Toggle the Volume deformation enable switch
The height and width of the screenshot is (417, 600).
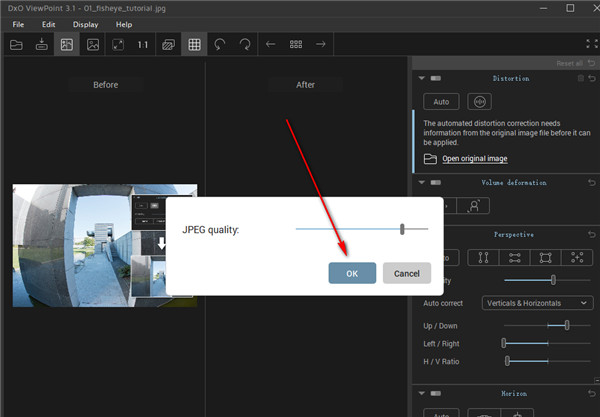click(436, 183)
